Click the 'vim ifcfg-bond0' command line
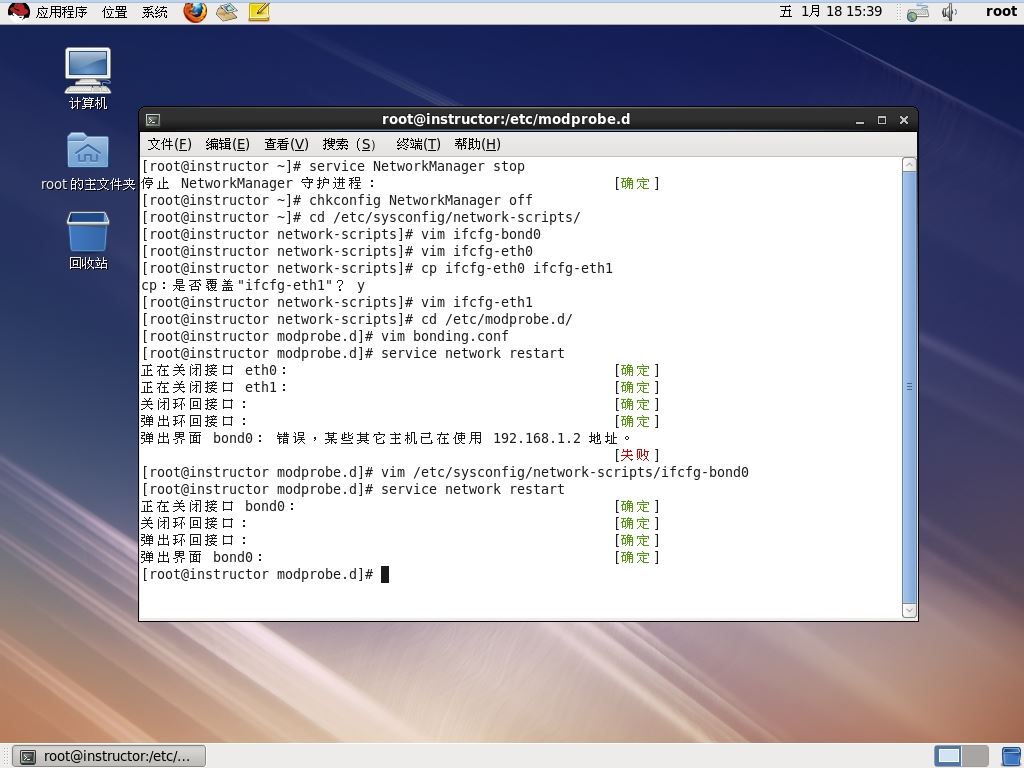 (x=341, y=234)
